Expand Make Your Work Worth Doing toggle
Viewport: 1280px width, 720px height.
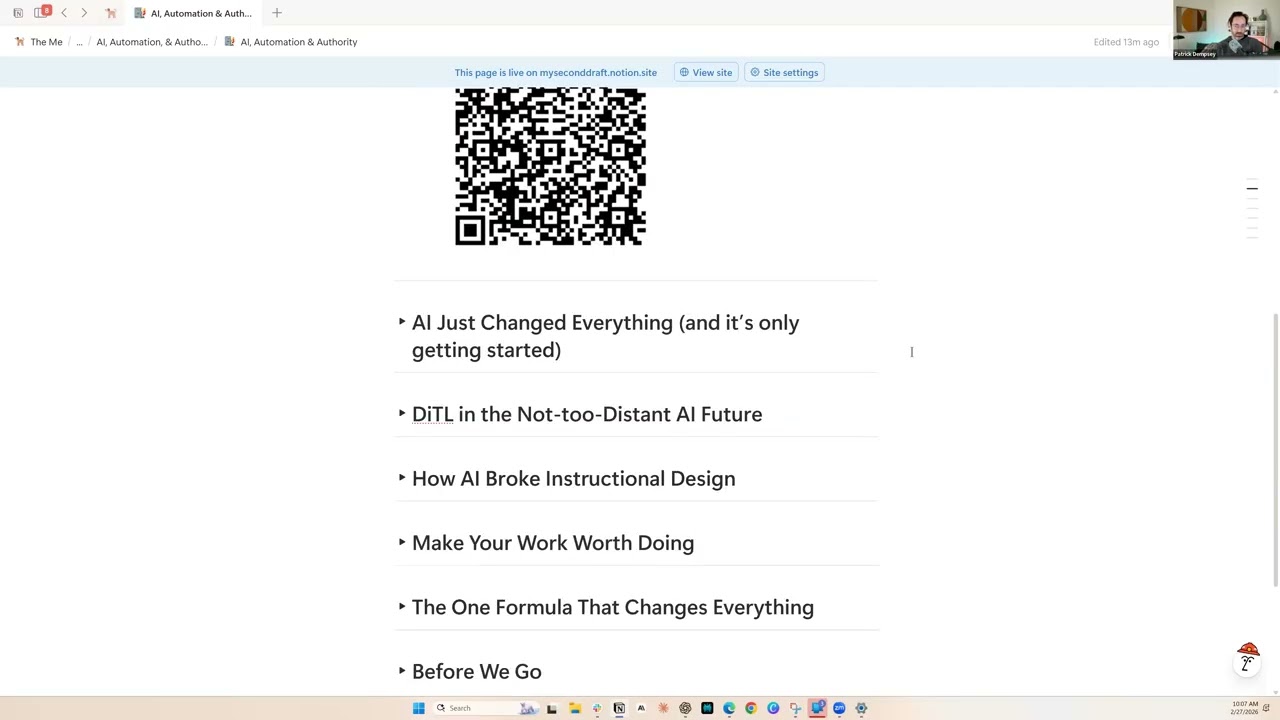coord(402,542)
